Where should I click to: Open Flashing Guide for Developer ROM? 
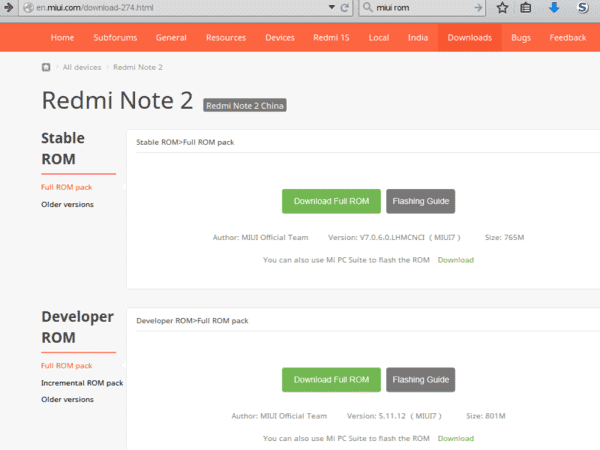click(421, 380)
